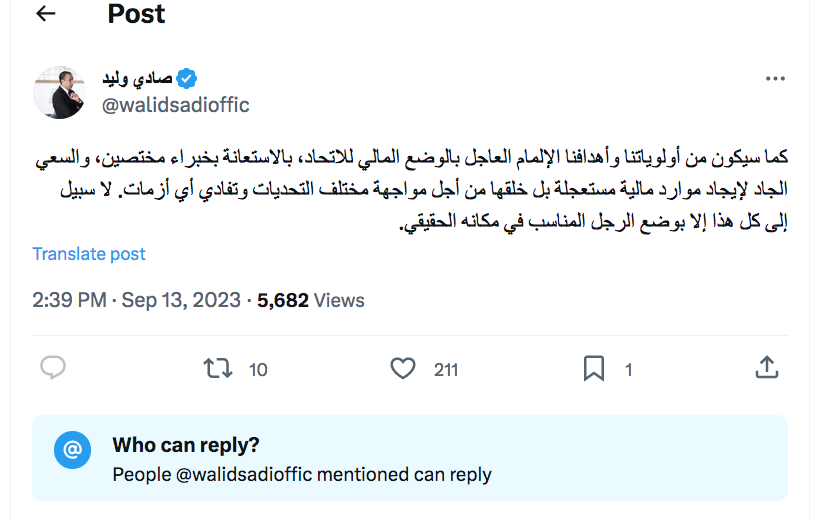Click the Translate post link
Screen dimensions: 814x522
click(x=89, y=254)
